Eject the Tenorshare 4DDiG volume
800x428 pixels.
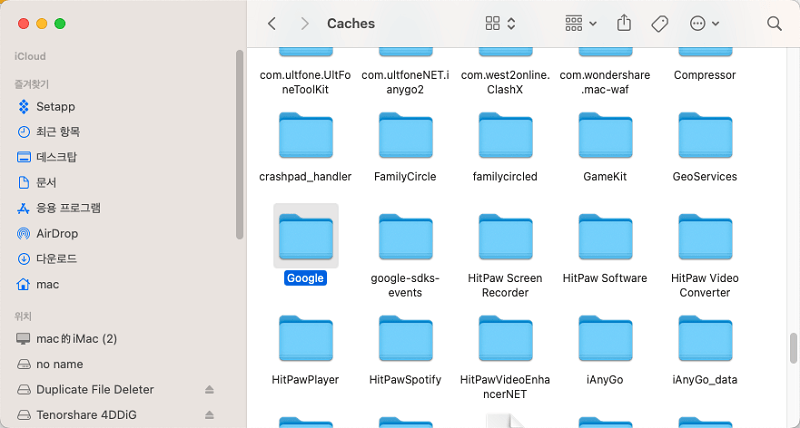209,414
